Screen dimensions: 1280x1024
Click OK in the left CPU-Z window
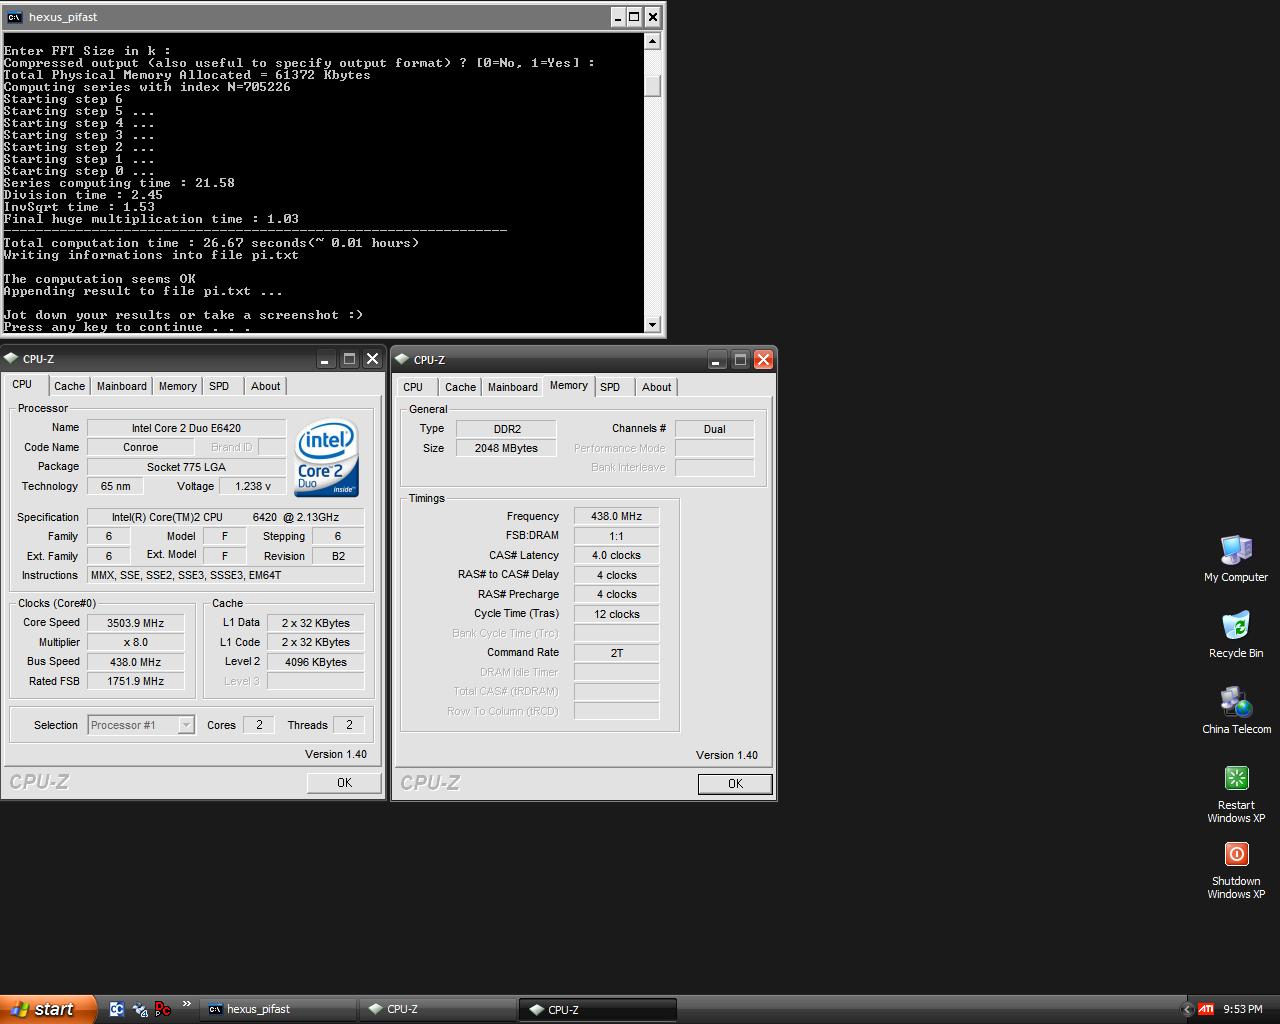(x=344, y=782)
